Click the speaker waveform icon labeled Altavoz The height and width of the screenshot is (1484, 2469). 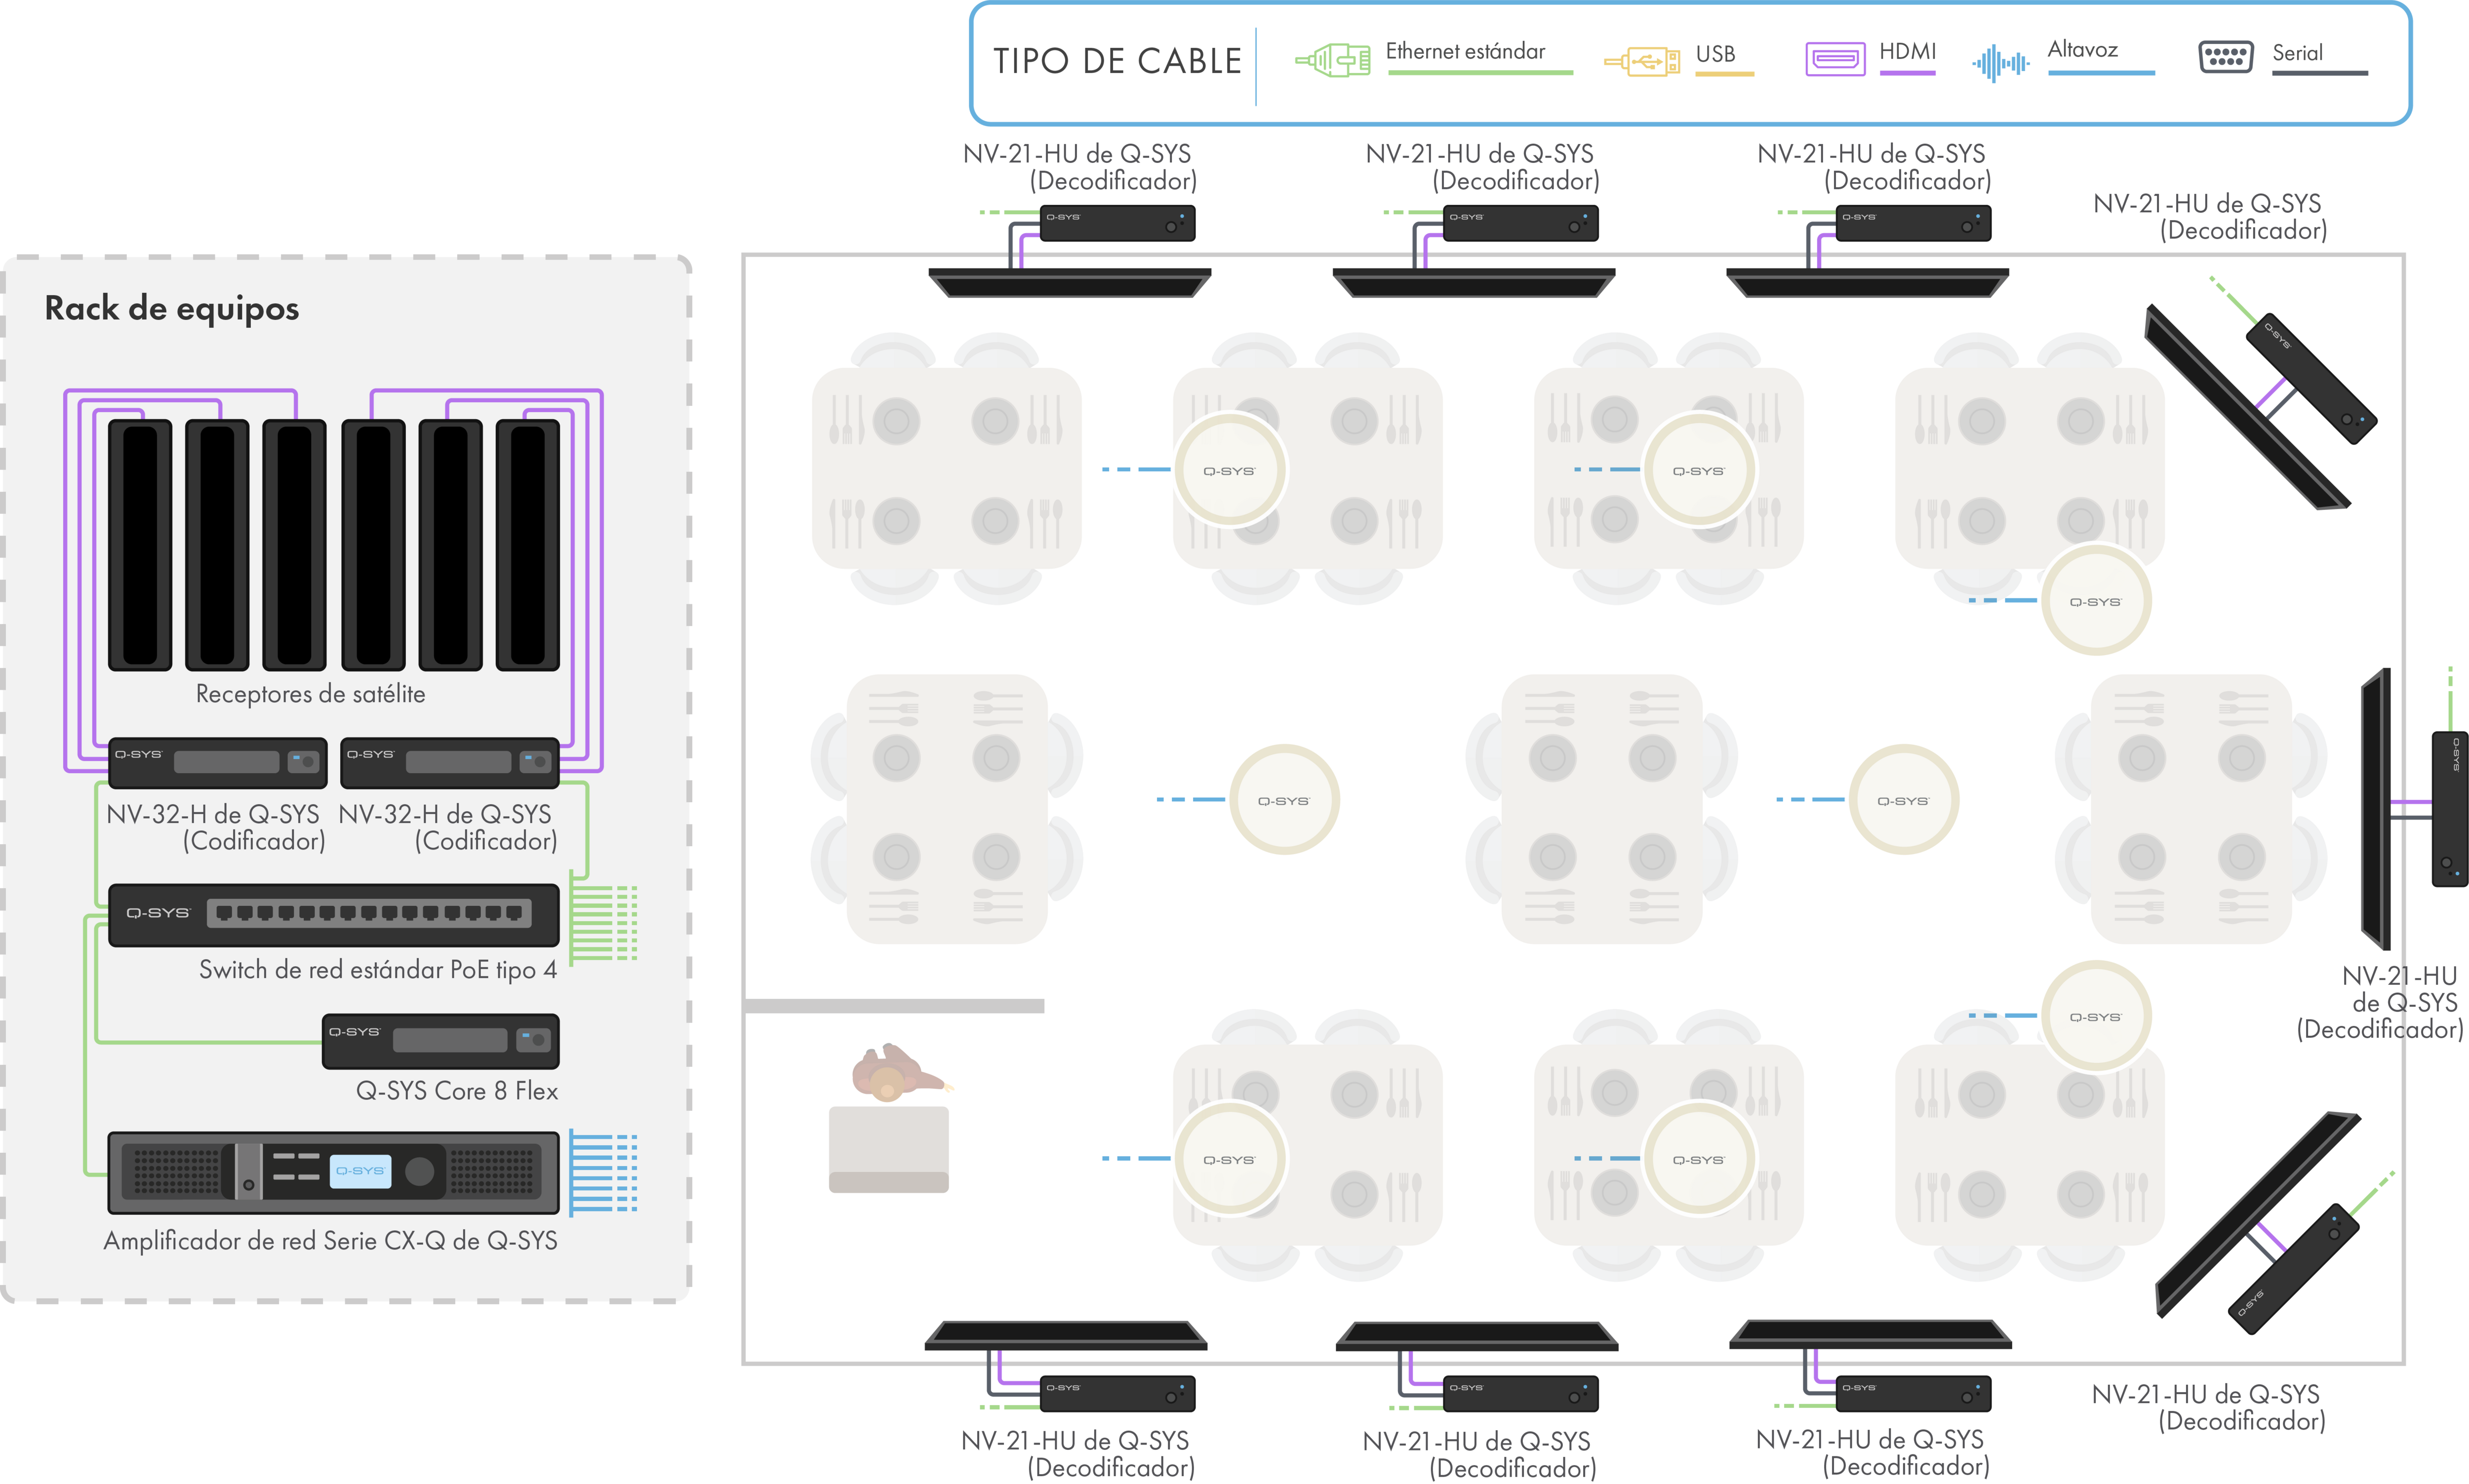click(x=2000, y=63)
